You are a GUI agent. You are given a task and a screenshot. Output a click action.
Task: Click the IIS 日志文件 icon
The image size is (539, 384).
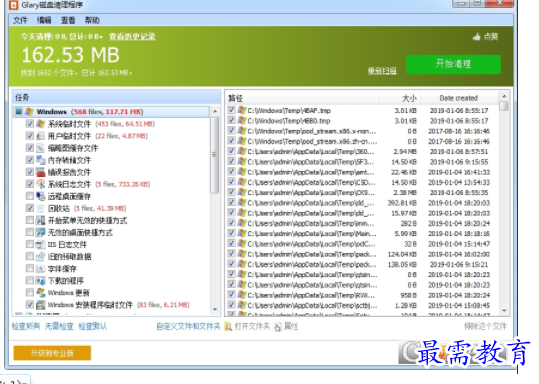point(41,244)
